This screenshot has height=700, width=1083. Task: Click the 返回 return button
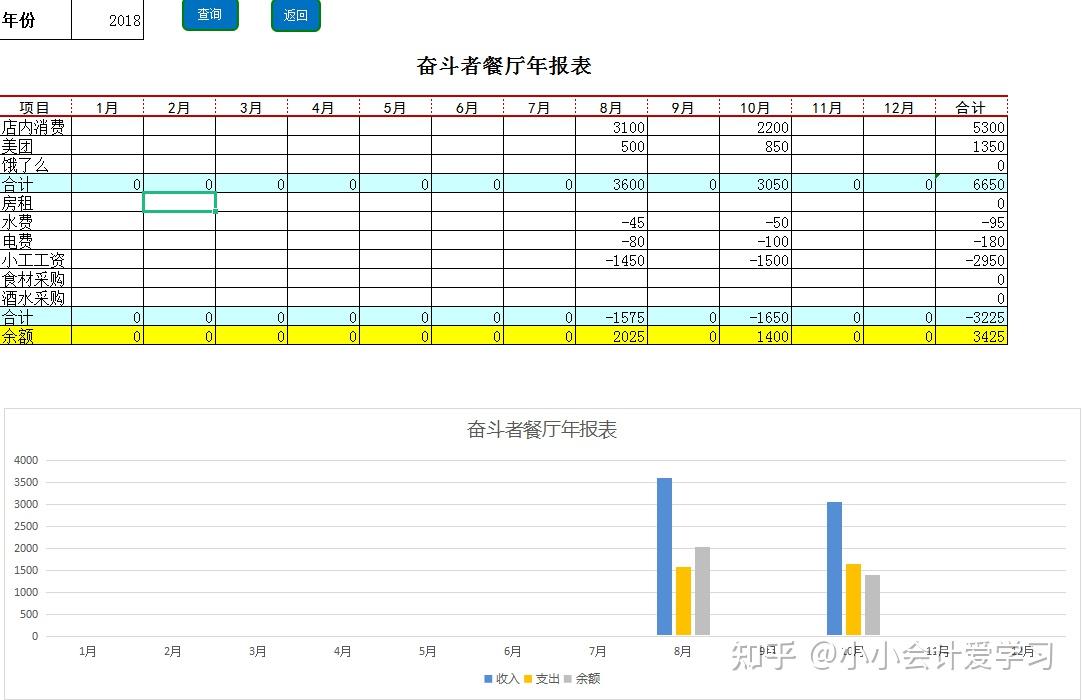pyautogui.click(x=296, y=15)
